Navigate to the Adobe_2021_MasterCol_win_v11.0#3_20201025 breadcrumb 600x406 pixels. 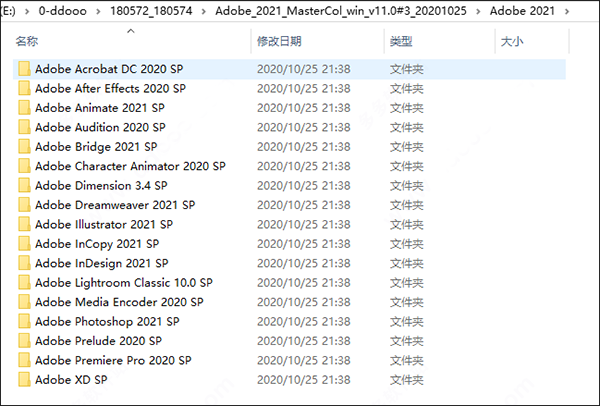341,11
